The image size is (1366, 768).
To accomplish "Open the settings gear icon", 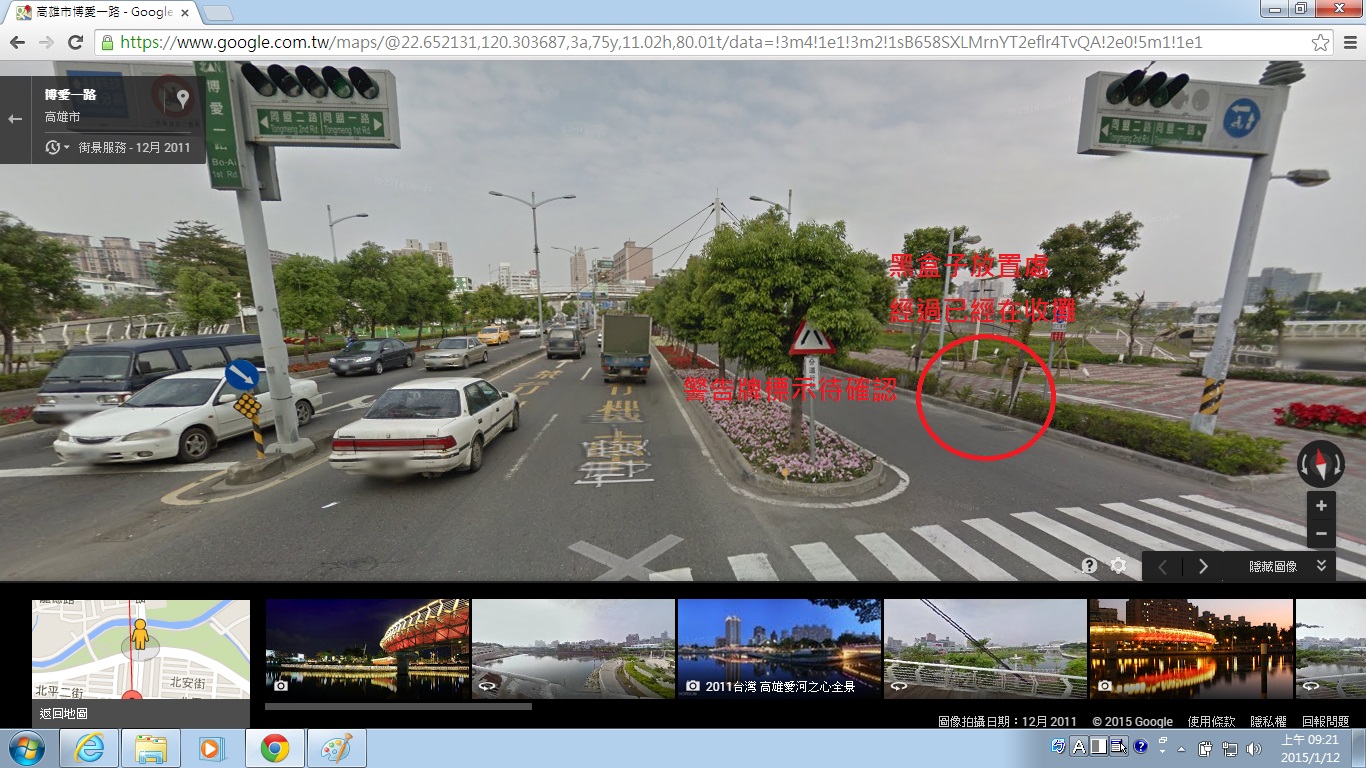I will point(1118,566).
